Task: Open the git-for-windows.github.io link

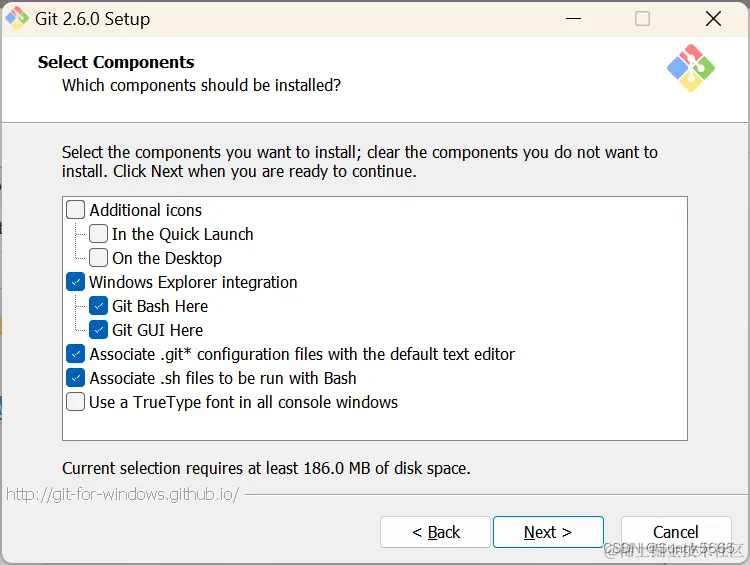Action: (x=123, y=495)
